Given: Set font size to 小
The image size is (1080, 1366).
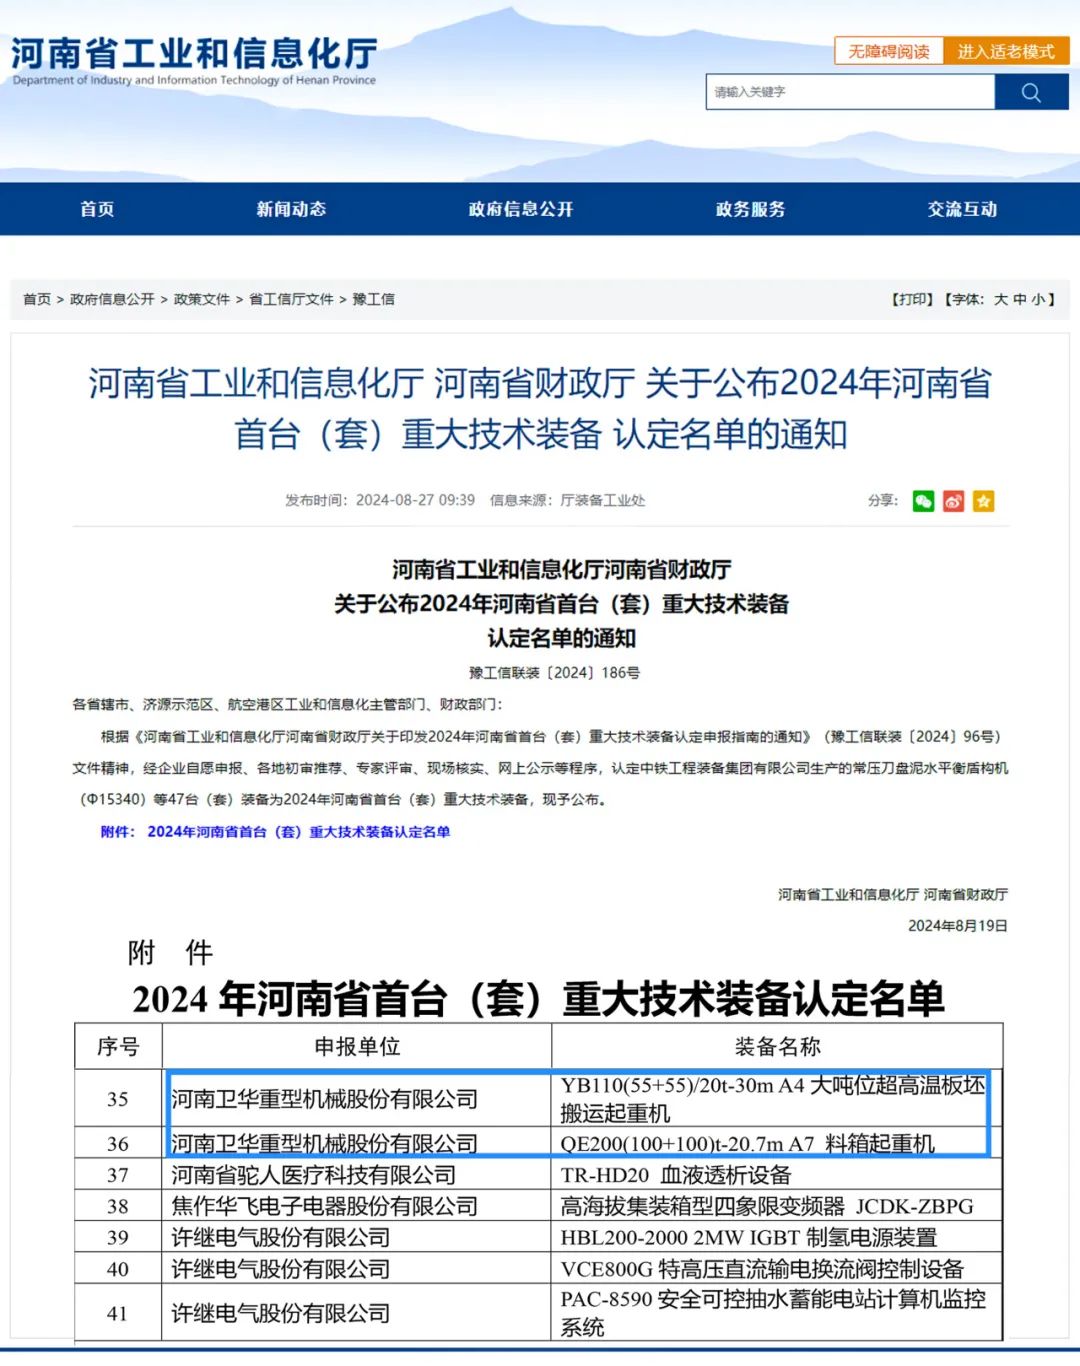Looking at the screenshot, I should 1038,299.
